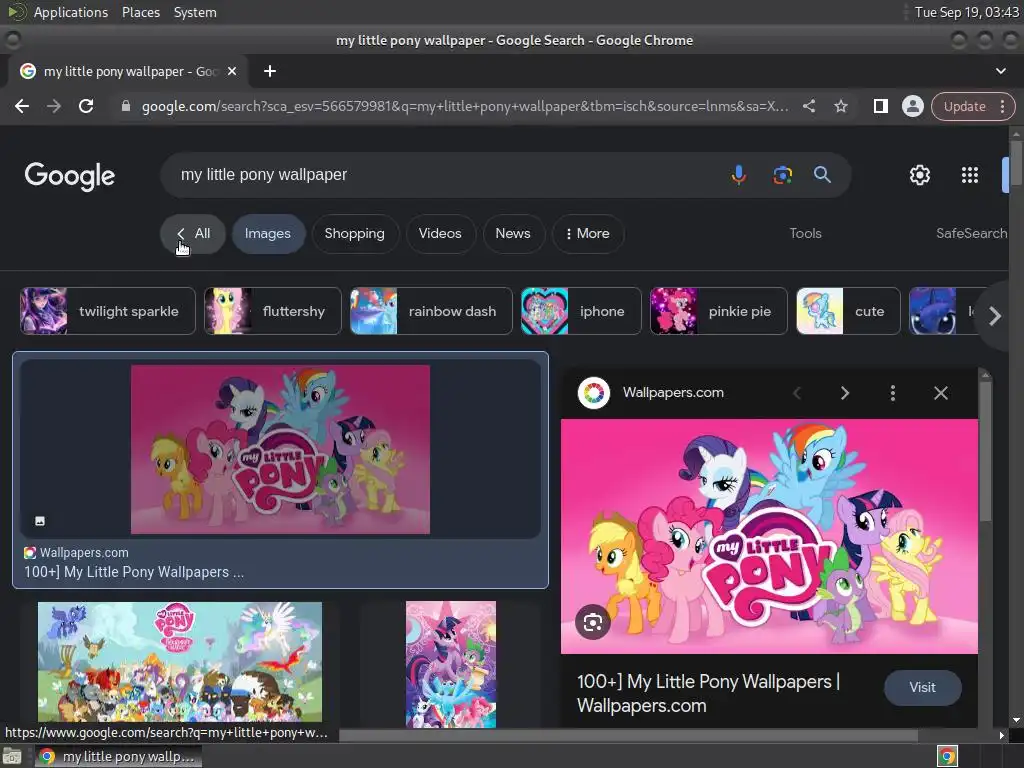Go back with the browser back arrow
Image resolution: width=1024 pixels, height=768 pixels.
[x=22, y=106]
